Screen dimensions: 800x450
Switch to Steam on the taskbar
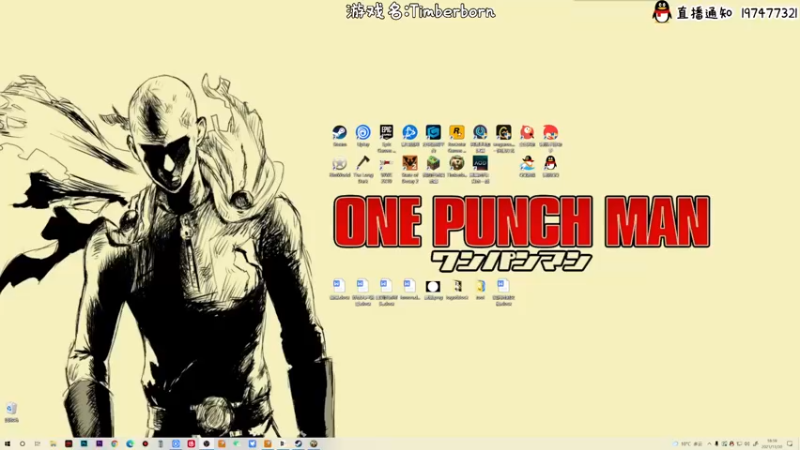[298, 444]
